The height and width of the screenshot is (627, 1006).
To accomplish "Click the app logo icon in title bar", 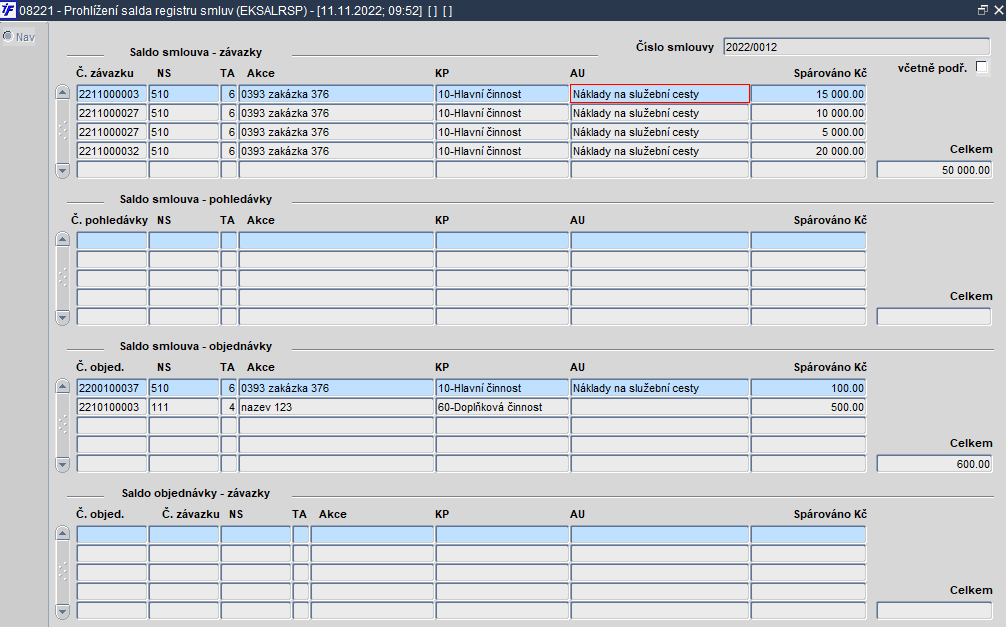I will pos(8,10).
